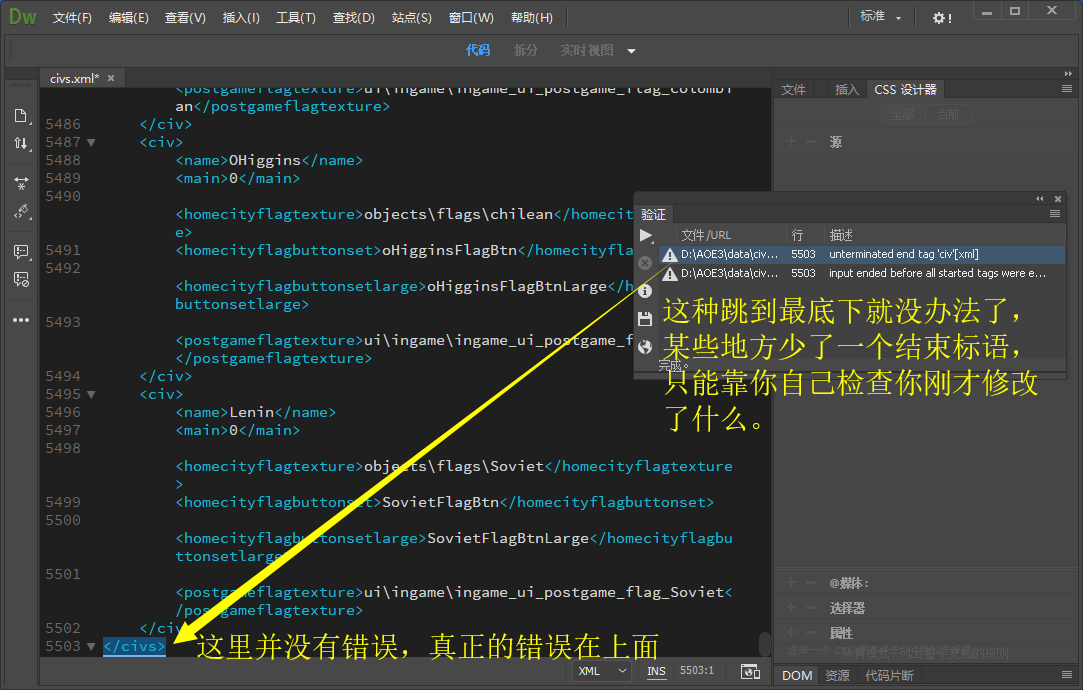Switch to the 文件 panel tab
This screenshot has width=1083, height=690.
pyautogui.click(x=794, y=90)
